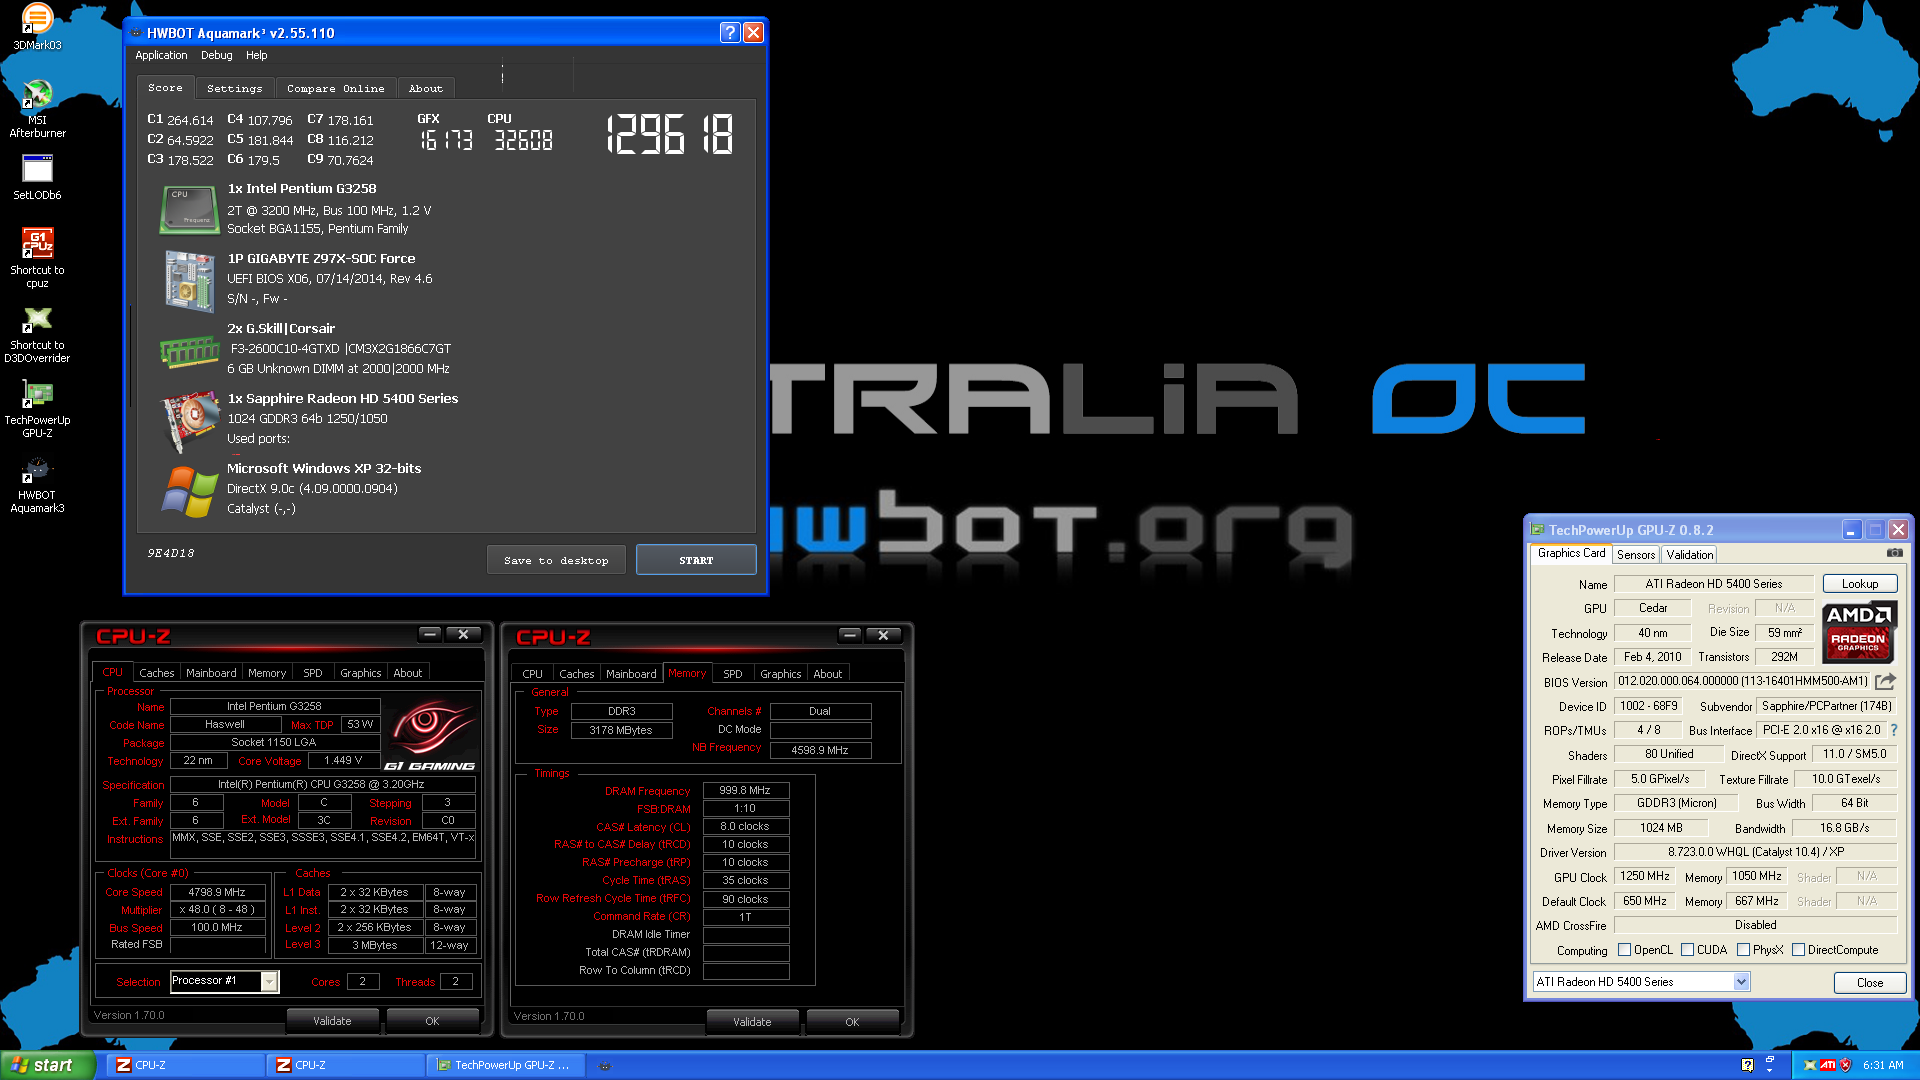Enable the OpenCL checkbox in GPU-Z
This screenshot has height=1080, width=1920.
pos(1624,950)
